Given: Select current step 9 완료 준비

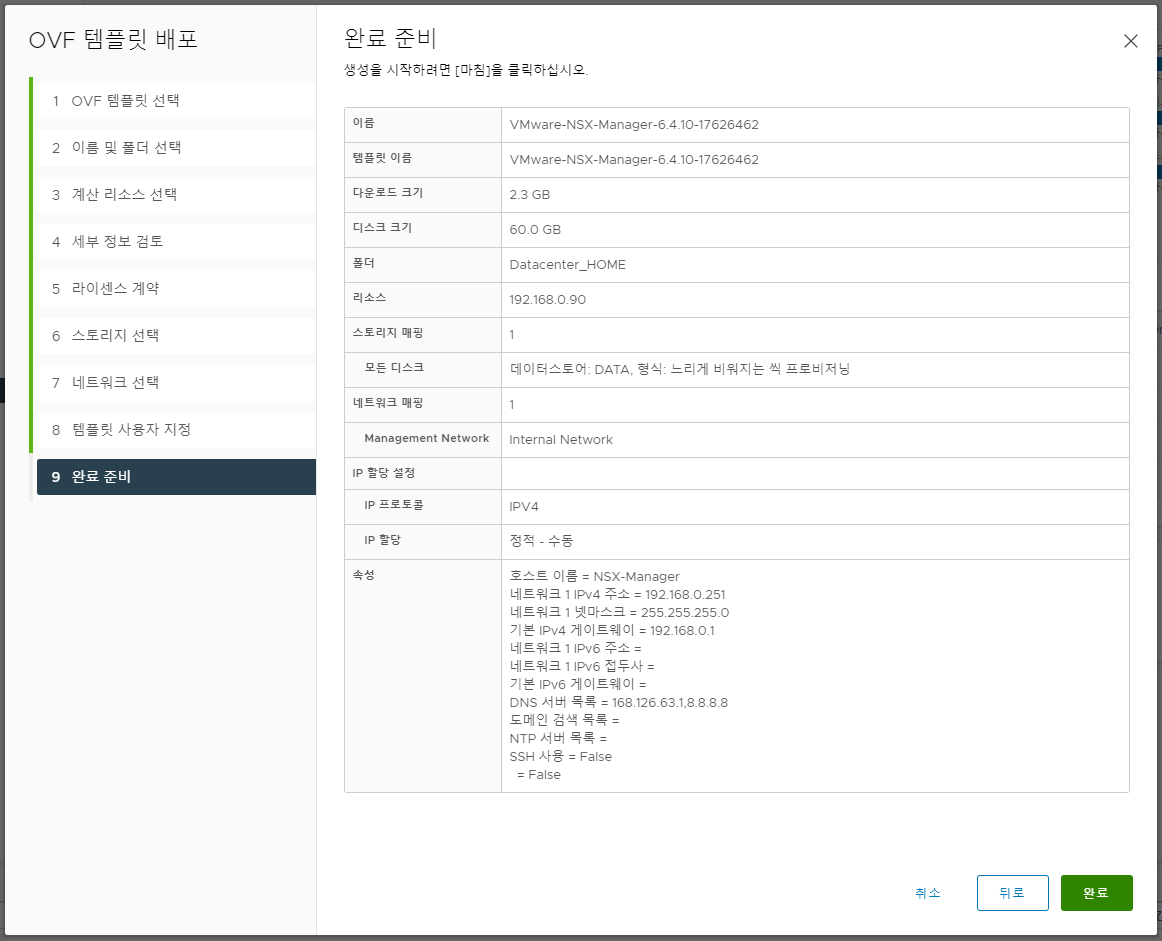Looking at the screenshot, I should (x=176, y=477).
